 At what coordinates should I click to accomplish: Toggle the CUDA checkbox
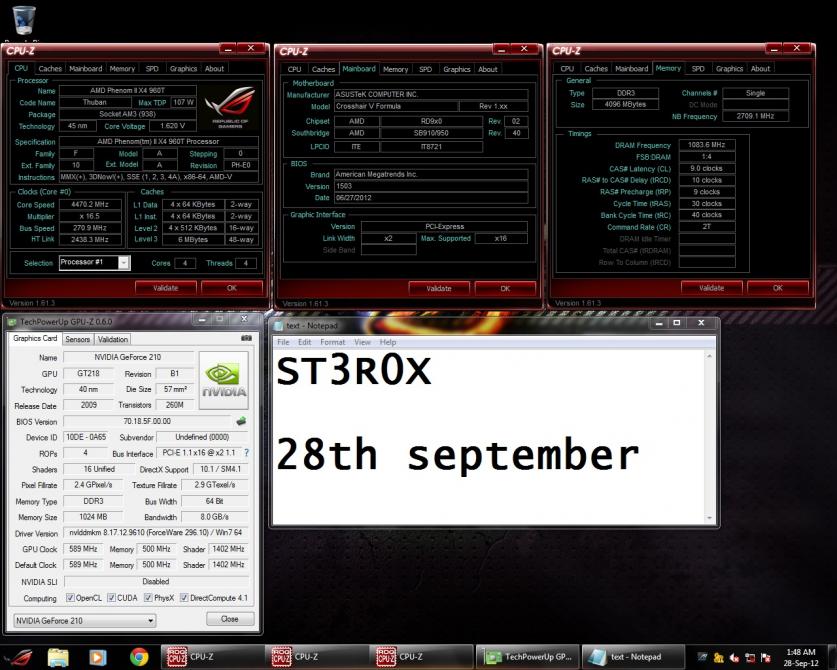click(x=112, y=597)
